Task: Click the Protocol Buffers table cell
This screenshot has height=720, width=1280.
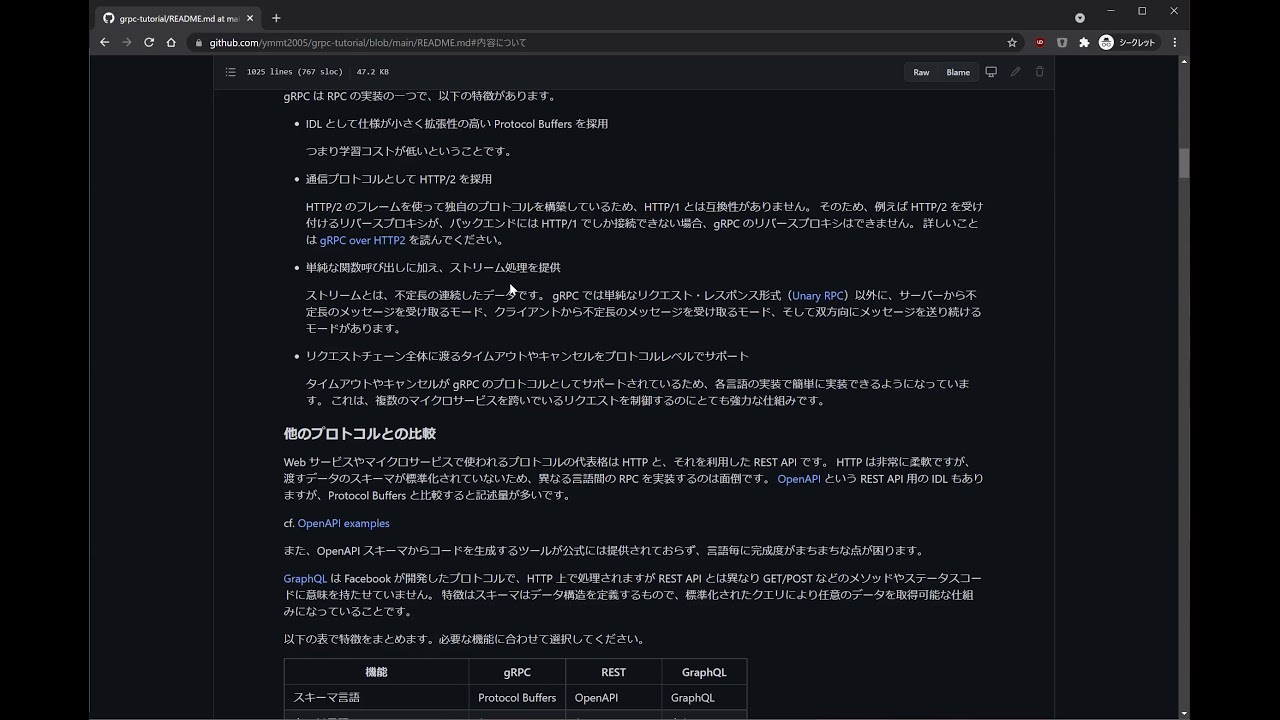Action: tap(517, 698)
